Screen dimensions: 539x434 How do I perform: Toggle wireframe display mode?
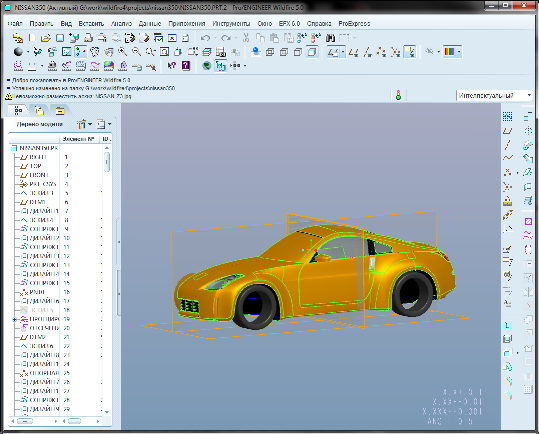(x=270, y=52)
